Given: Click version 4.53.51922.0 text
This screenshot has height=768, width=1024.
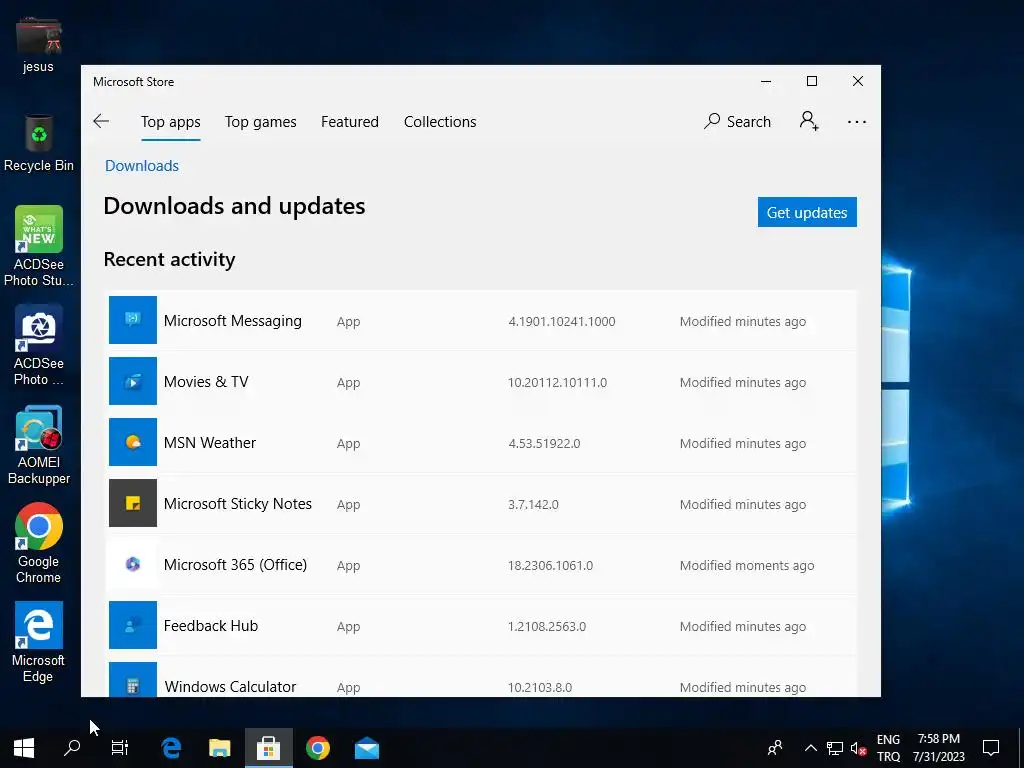Looking at the screenshot, I should (544, 443).
